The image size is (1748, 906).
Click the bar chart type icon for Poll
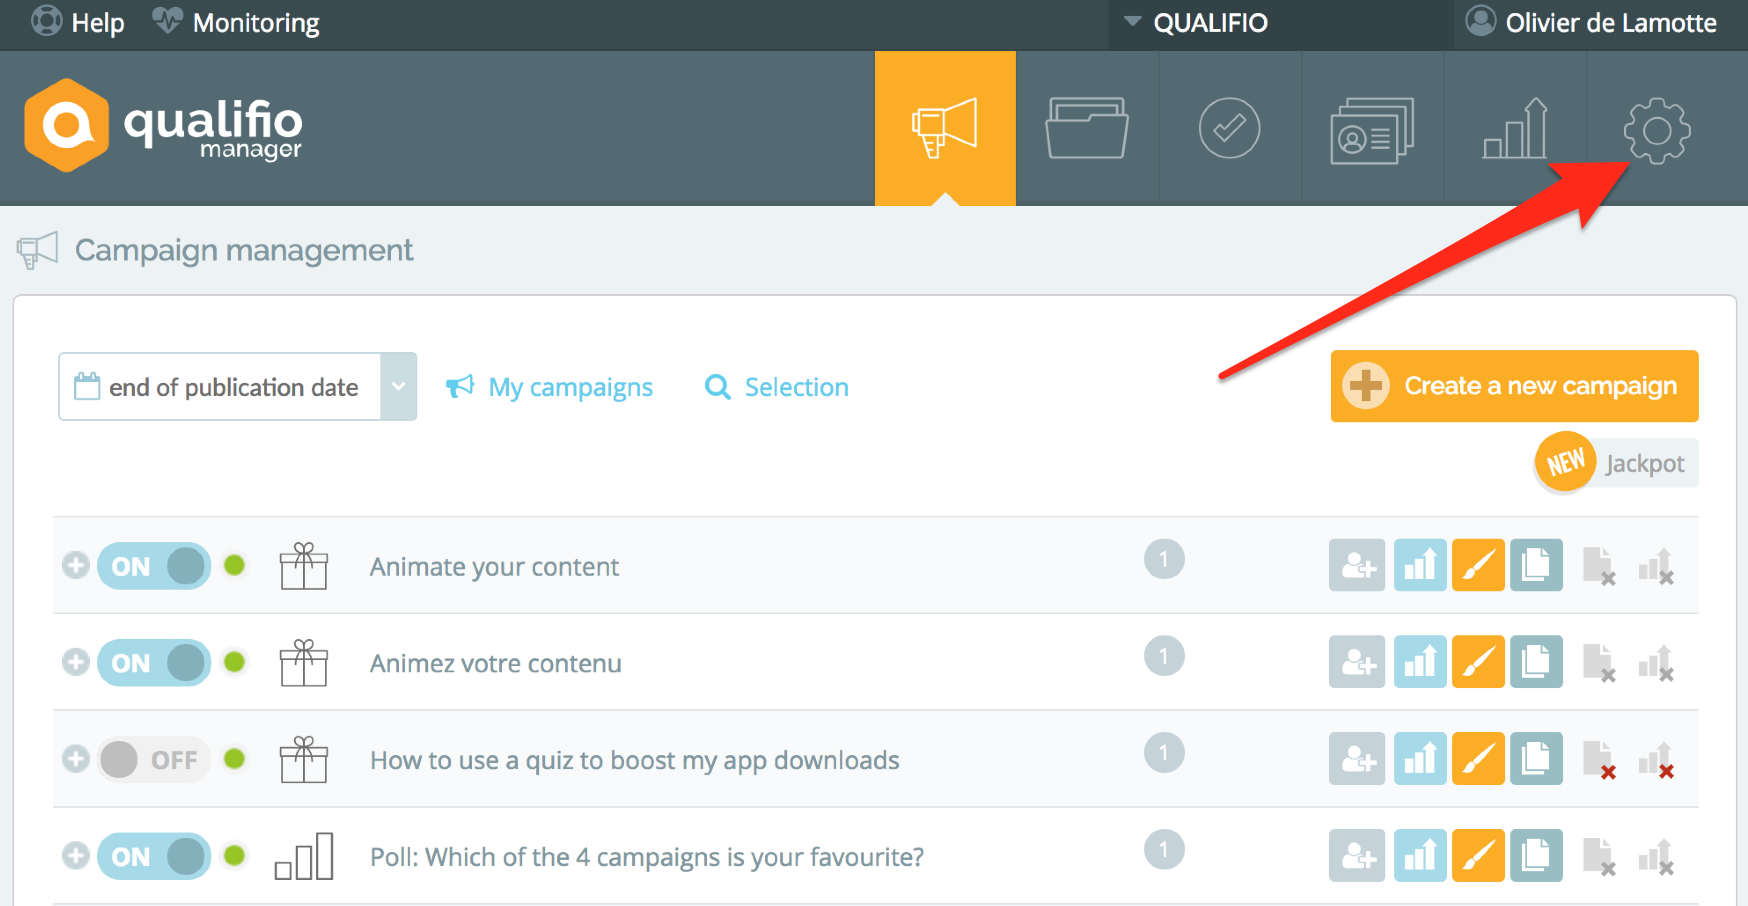(x=304, y=857)
